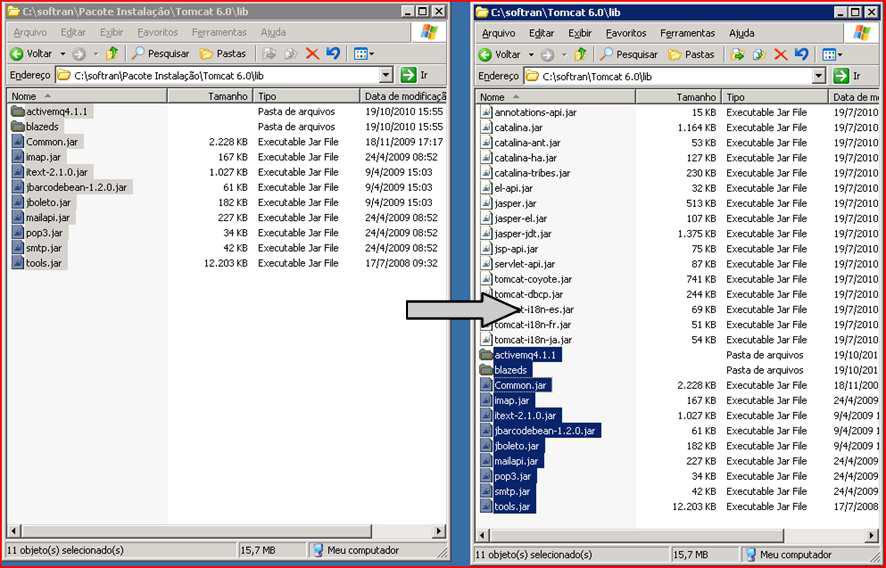
Task: Click Pastas folders button in right window
Action: (692, 55)
